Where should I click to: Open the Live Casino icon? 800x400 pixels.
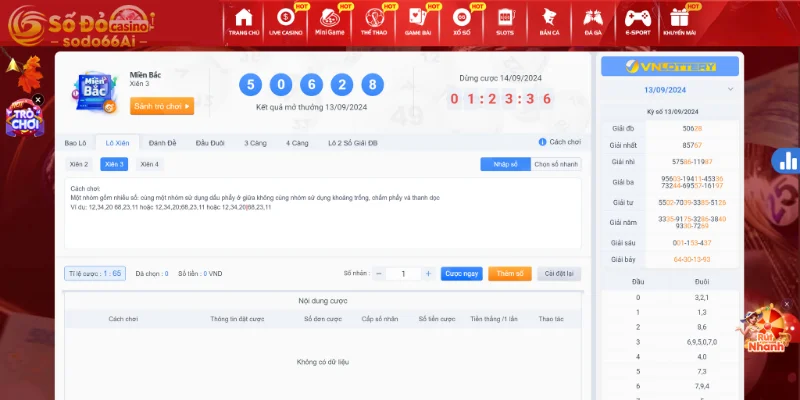tap(286, 18)
